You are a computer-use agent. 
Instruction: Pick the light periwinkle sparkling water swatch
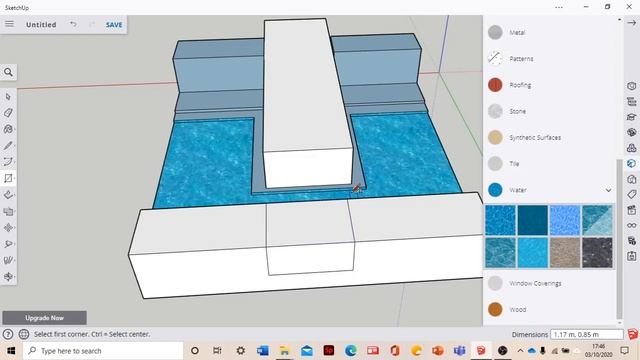pyautogui.click(x=565, y=220)
